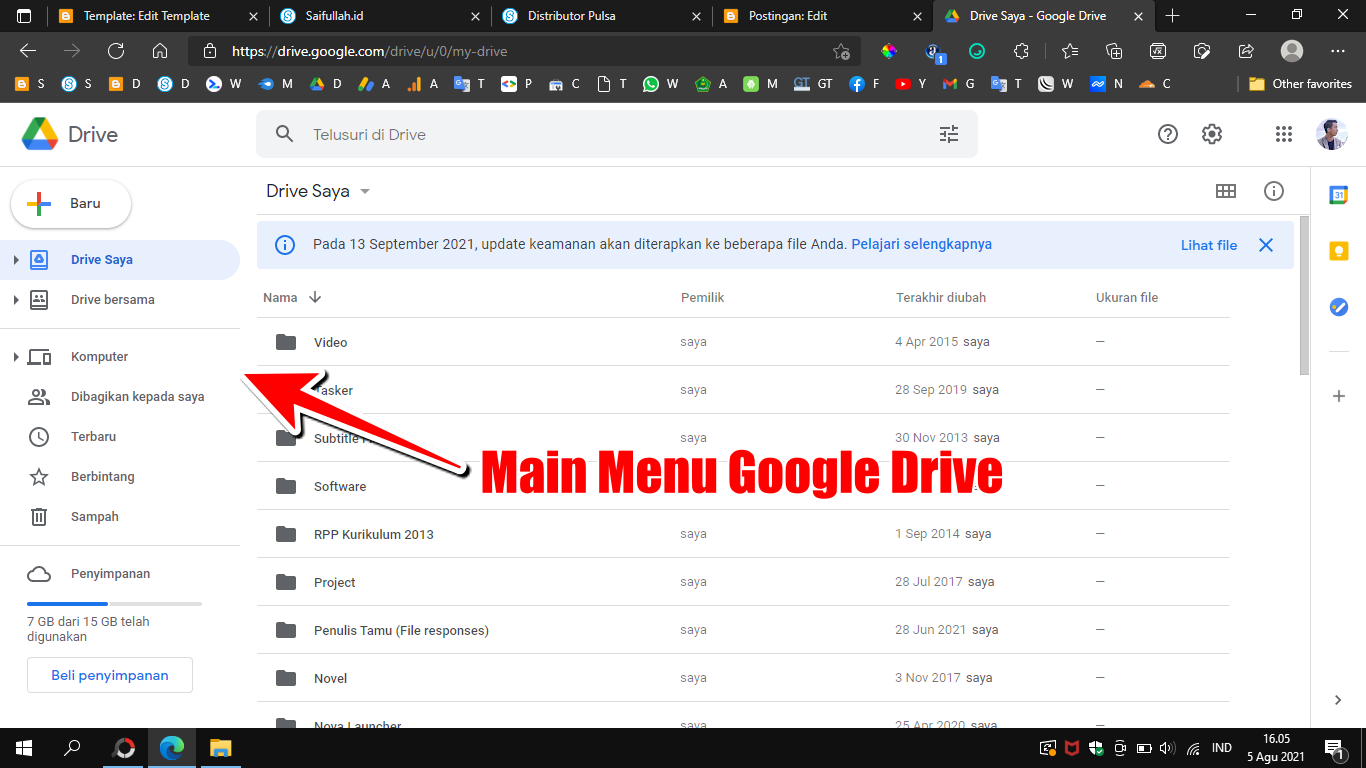Expand the Drive Saya tree arrow

pos(16,260)
